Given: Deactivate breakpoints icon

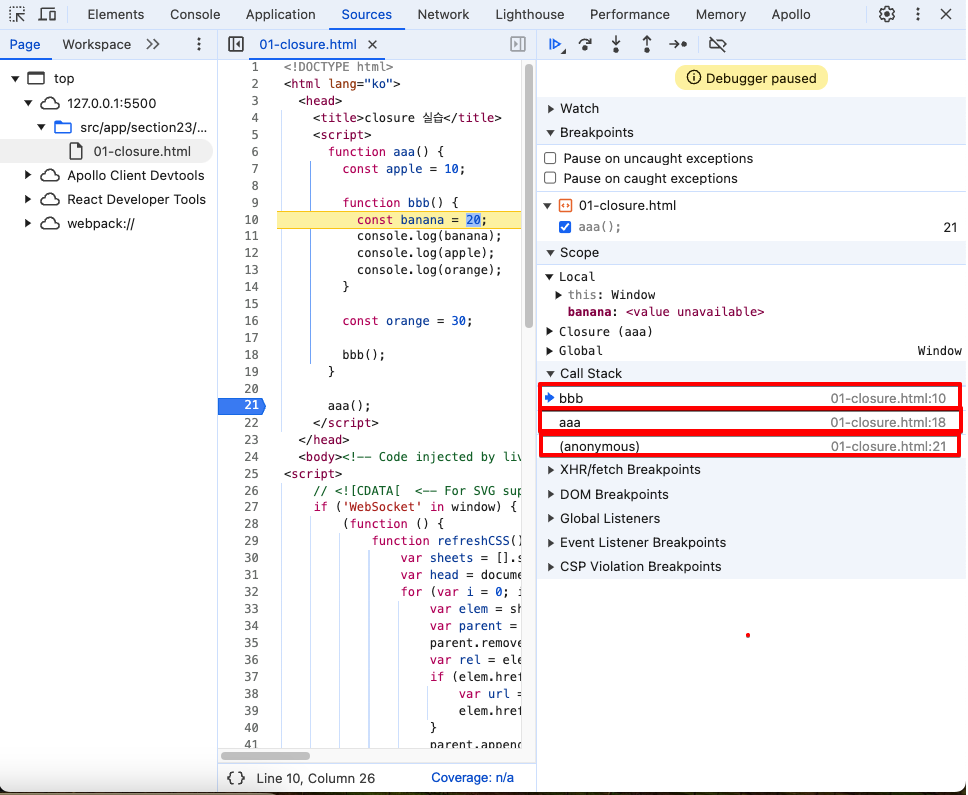Looking at the screenshot, I should pyautogui.click(x=717, y=44).
